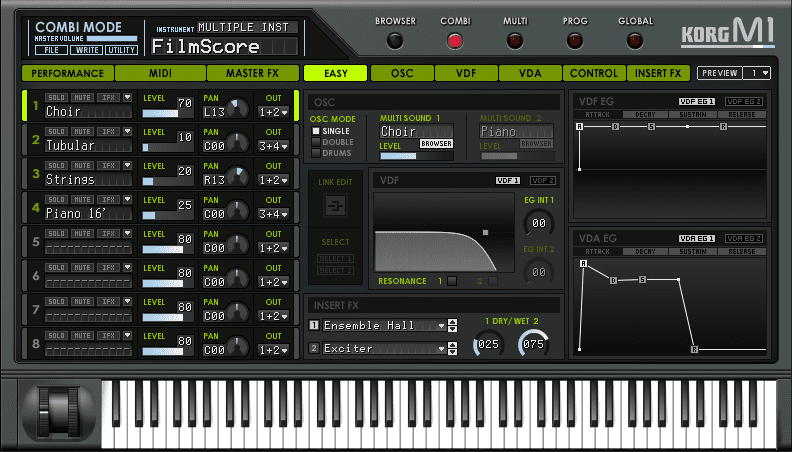The height and width of the screenshot is (452, 792).
Task: Select the PROG mode round button
Action: (575, 41)
